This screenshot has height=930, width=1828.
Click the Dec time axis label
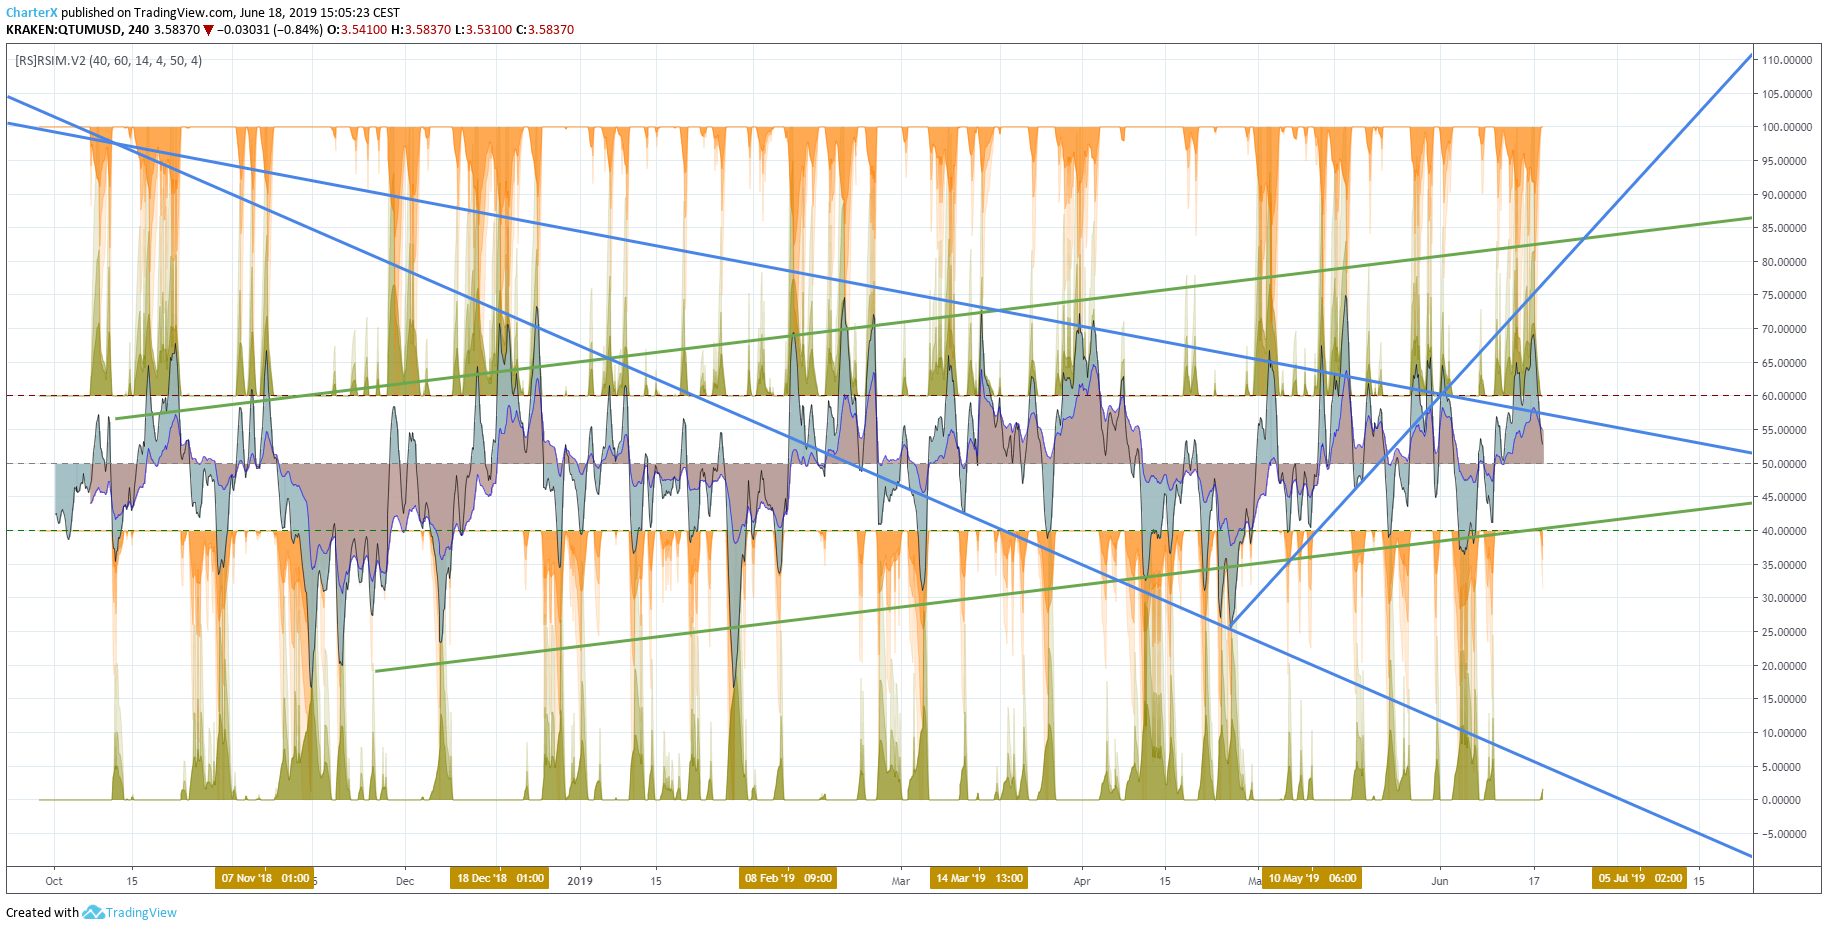click(405, 881)
